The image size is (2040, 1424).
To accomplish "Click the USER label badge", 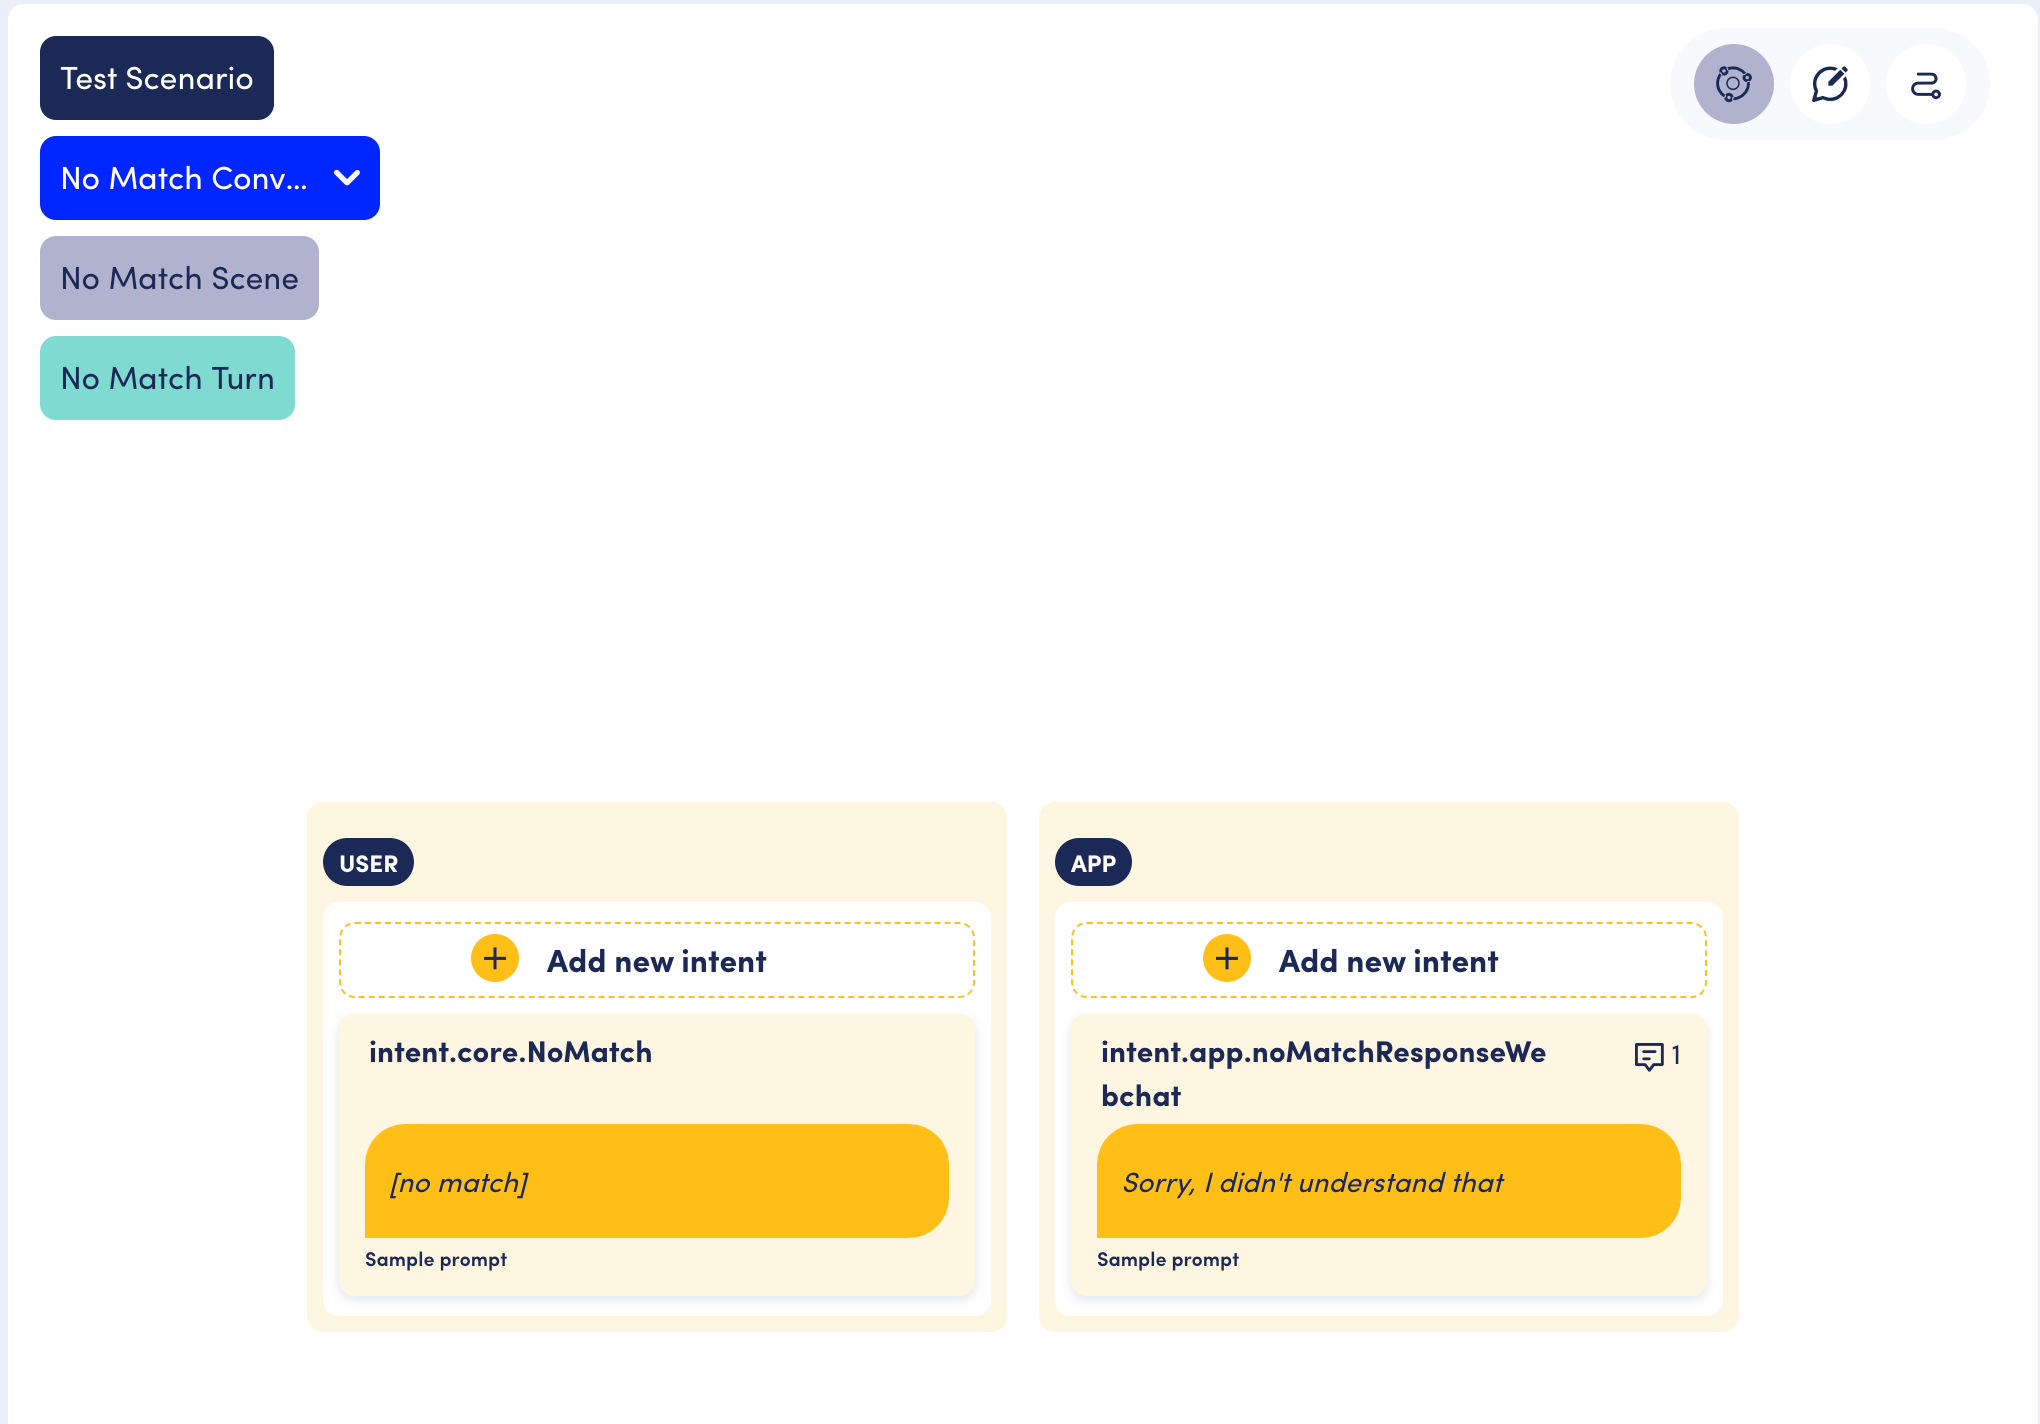I will (x=368, y=863).
